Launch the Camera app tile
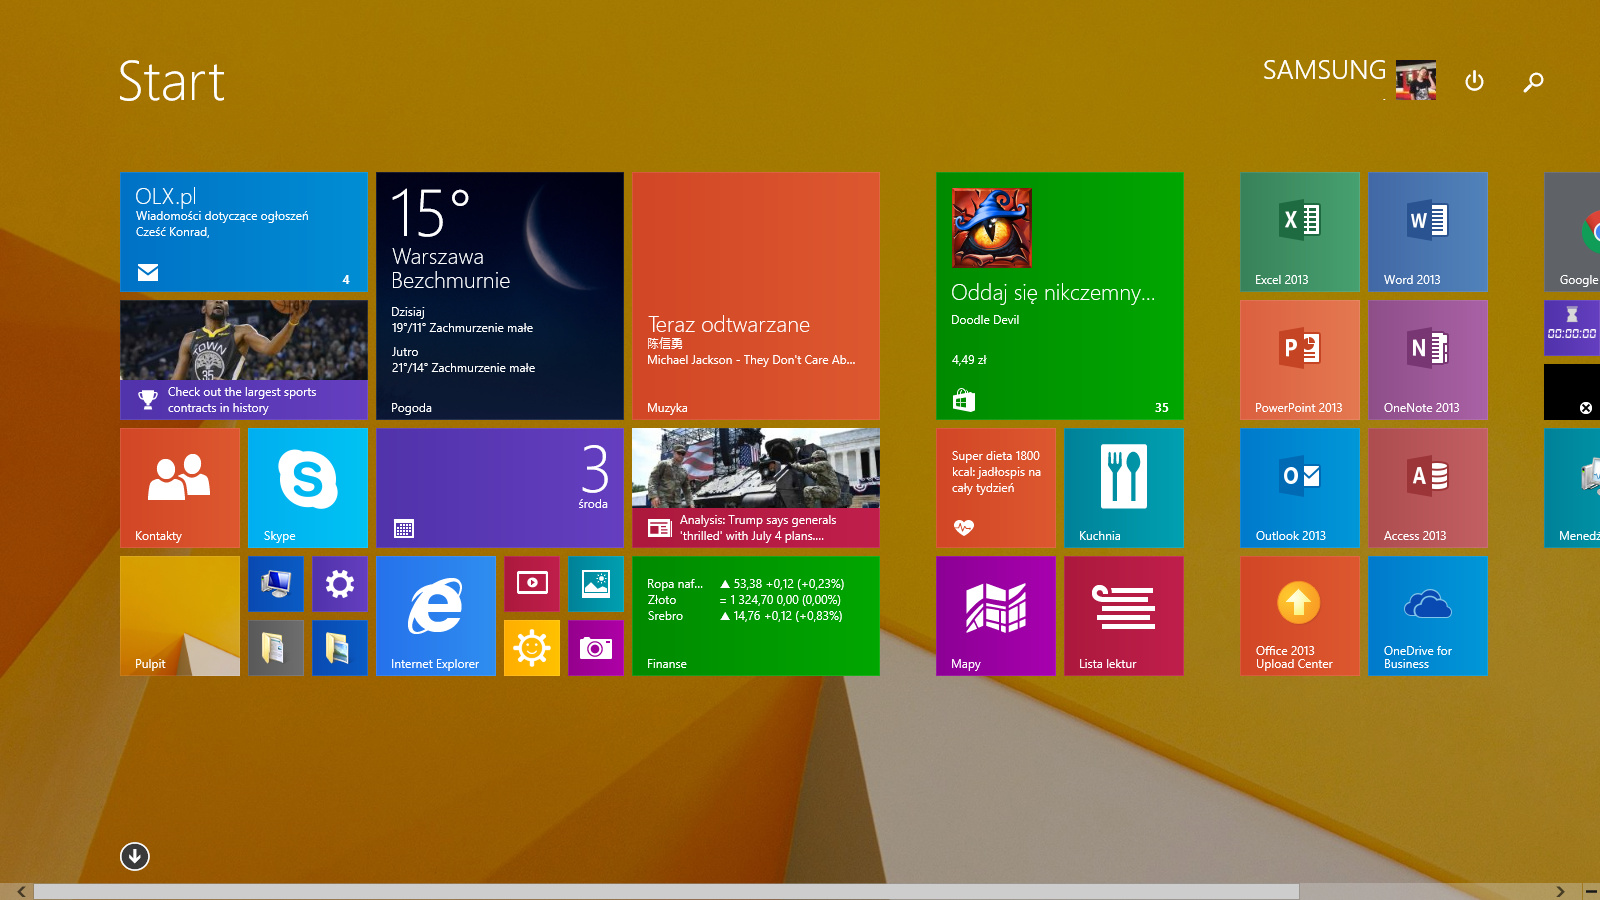 click(596, 648)
